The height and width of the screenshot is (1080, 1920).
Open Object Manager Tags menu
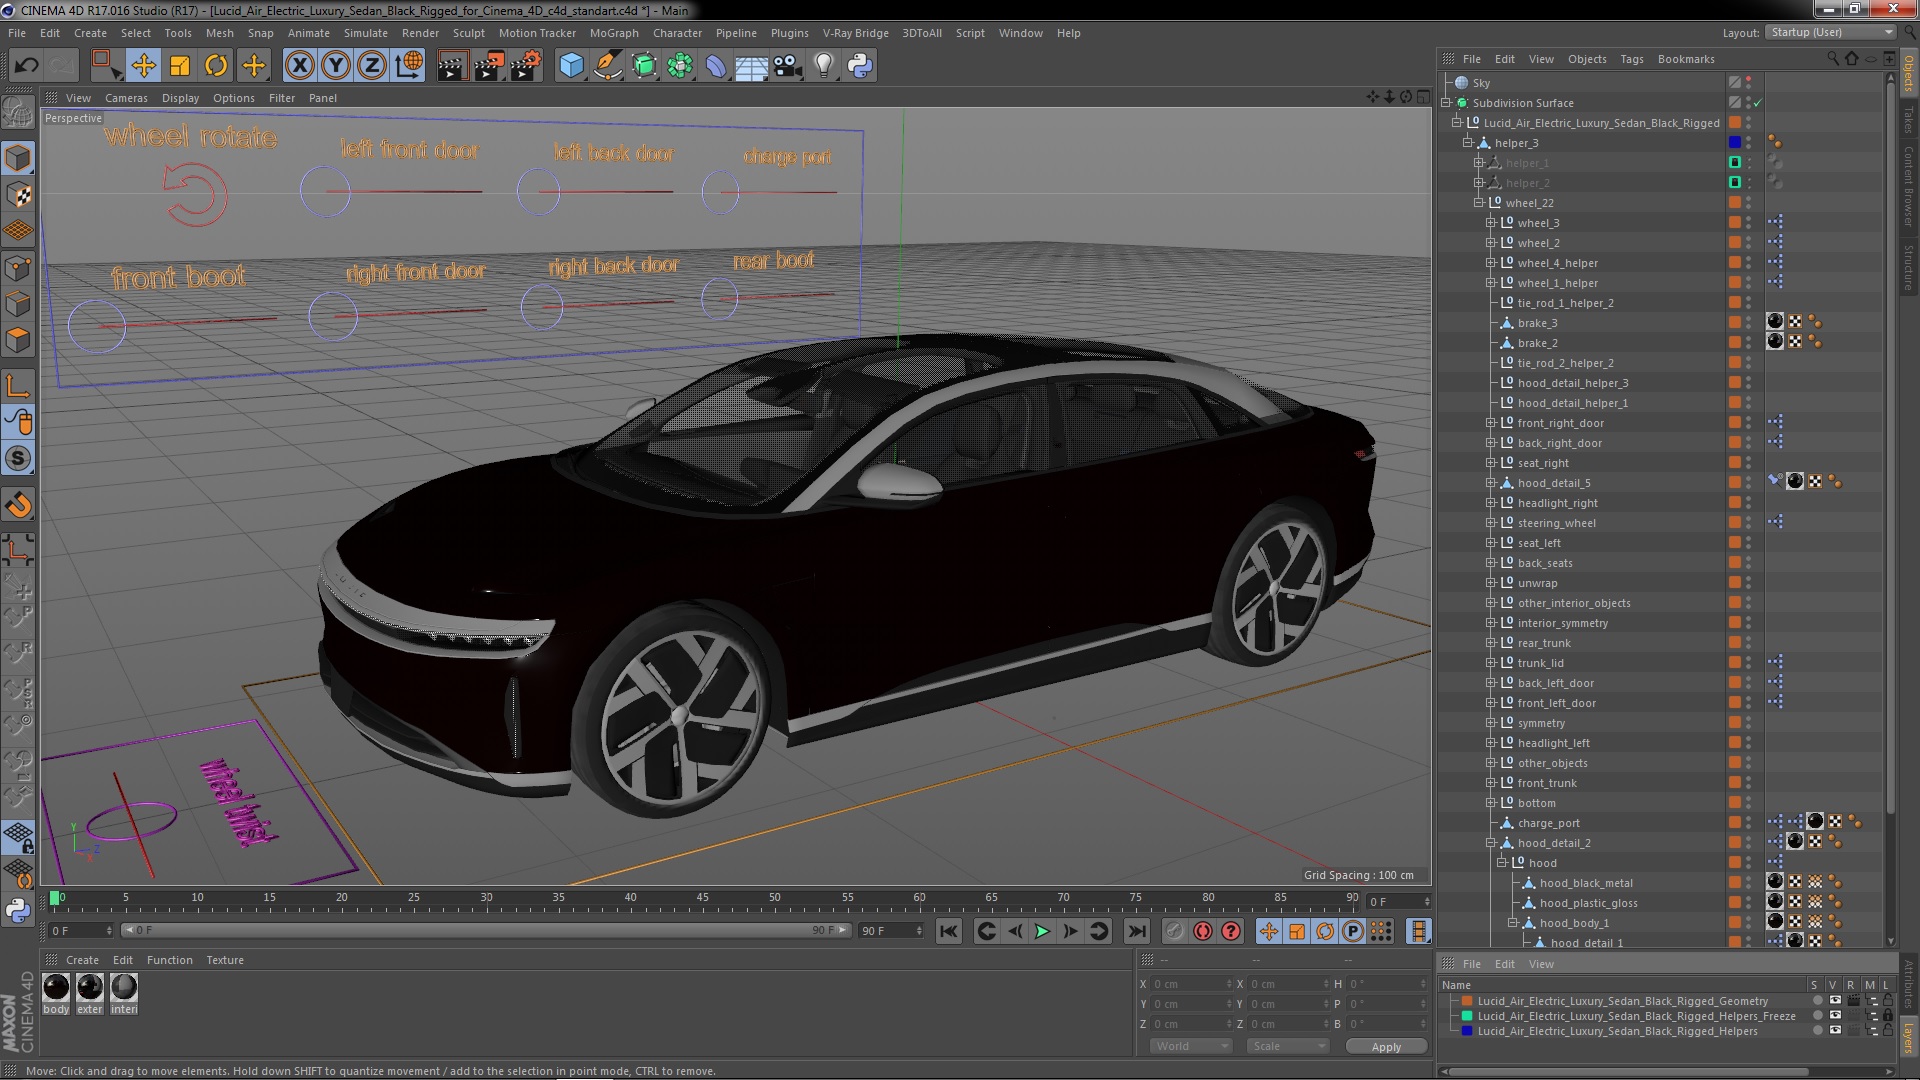[x=1631, y=59]
